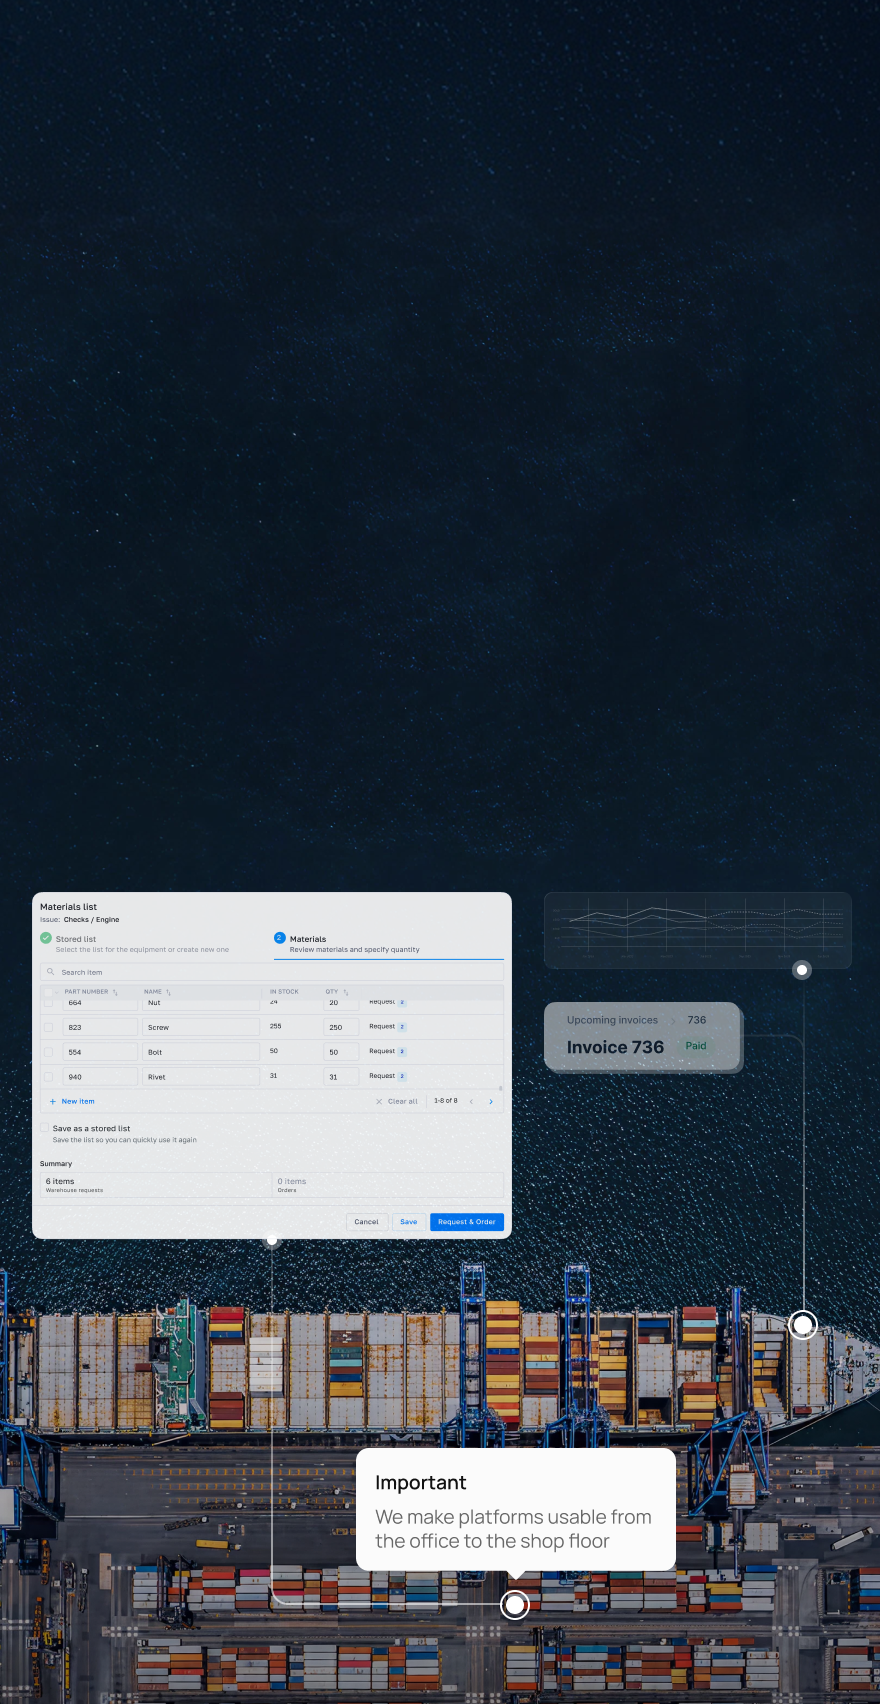
Task: Enable Save as a stored list
Action: (44, 1128)
